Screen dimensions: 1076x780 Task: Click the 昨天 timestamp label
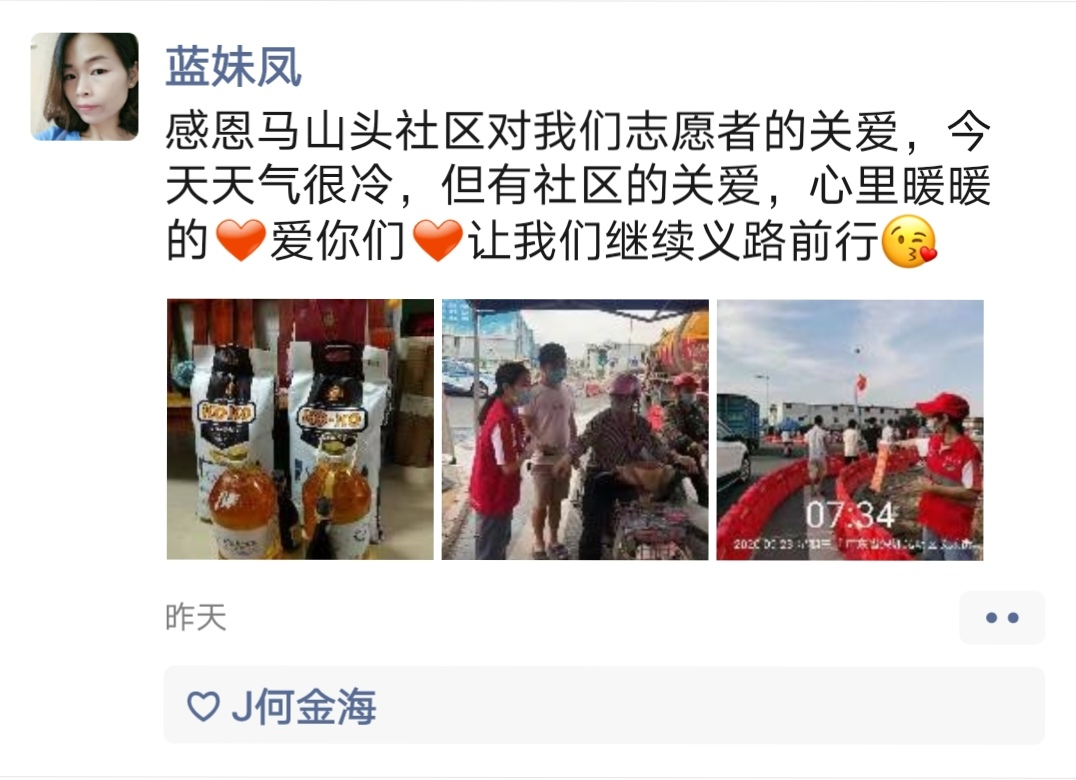196,617
